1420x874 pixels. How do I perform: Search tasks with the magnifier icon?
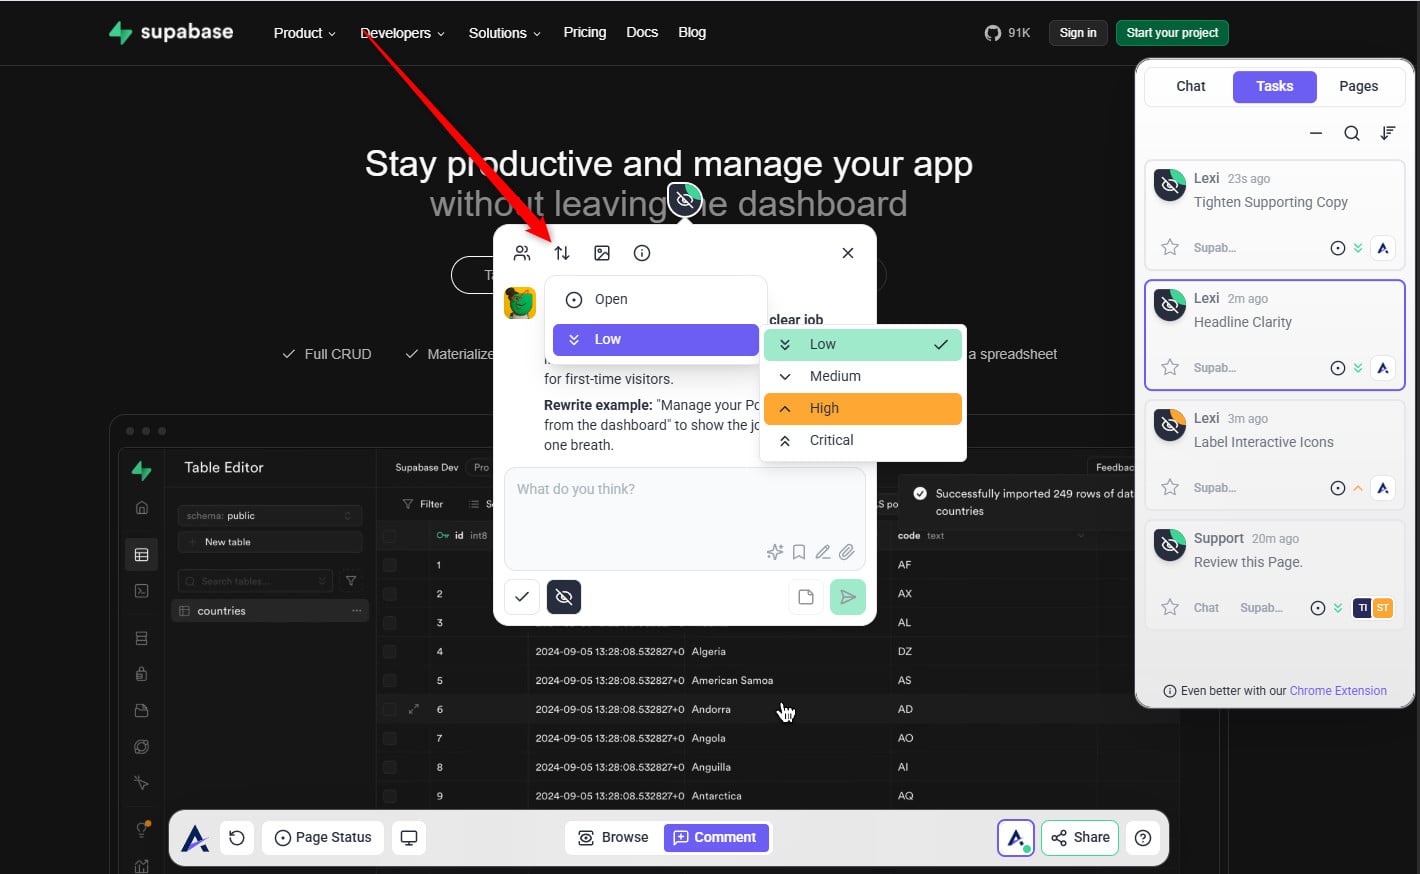click(1351, 133)
